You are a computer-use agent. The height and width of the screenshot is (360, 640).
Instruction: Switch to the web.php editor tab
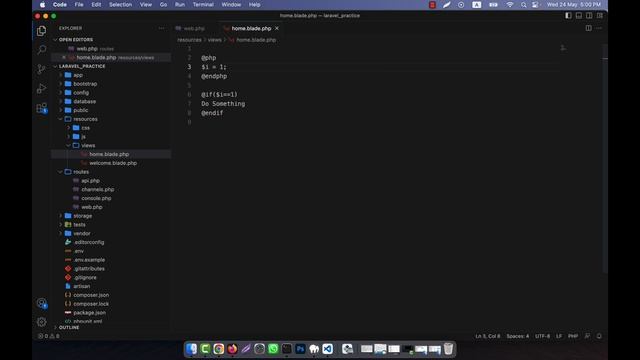(194, 28)
